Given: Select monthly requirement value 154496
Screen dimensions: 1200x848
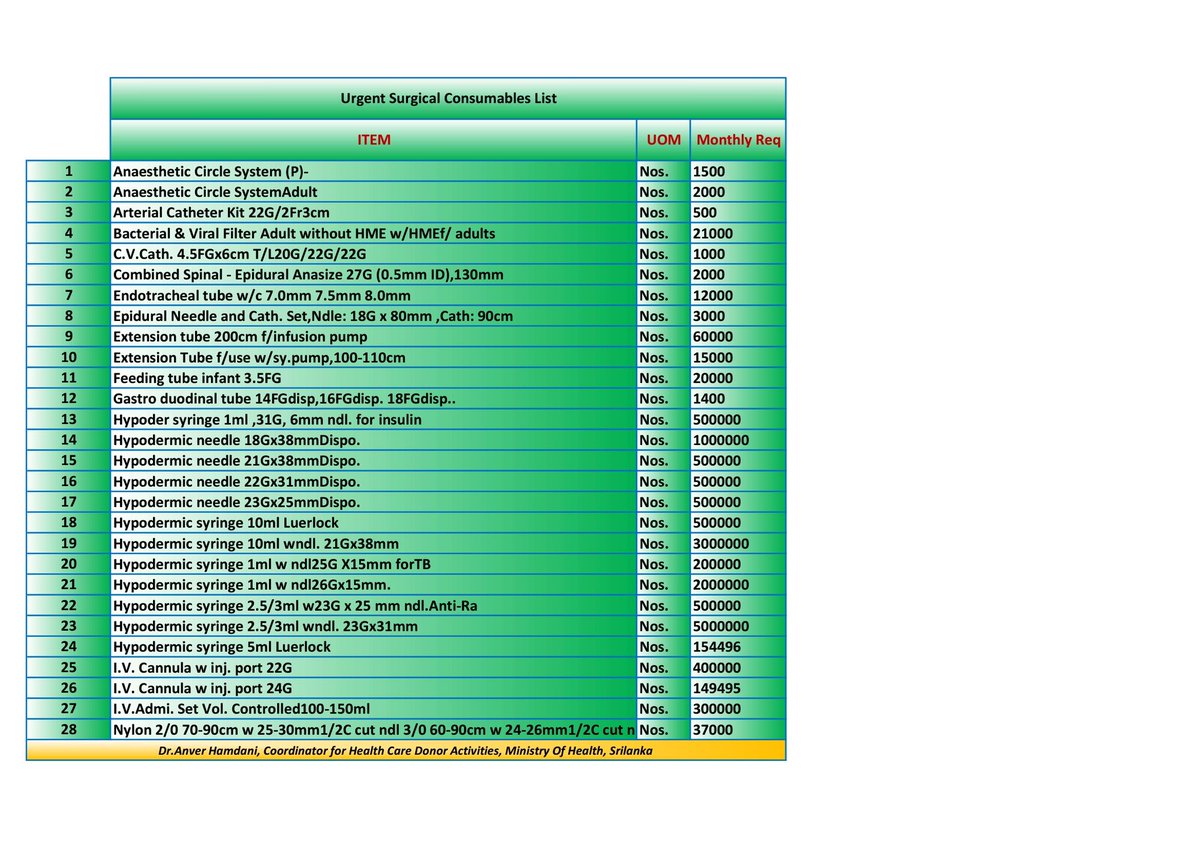Looking at the screenshot, I should tap(717, 647).
